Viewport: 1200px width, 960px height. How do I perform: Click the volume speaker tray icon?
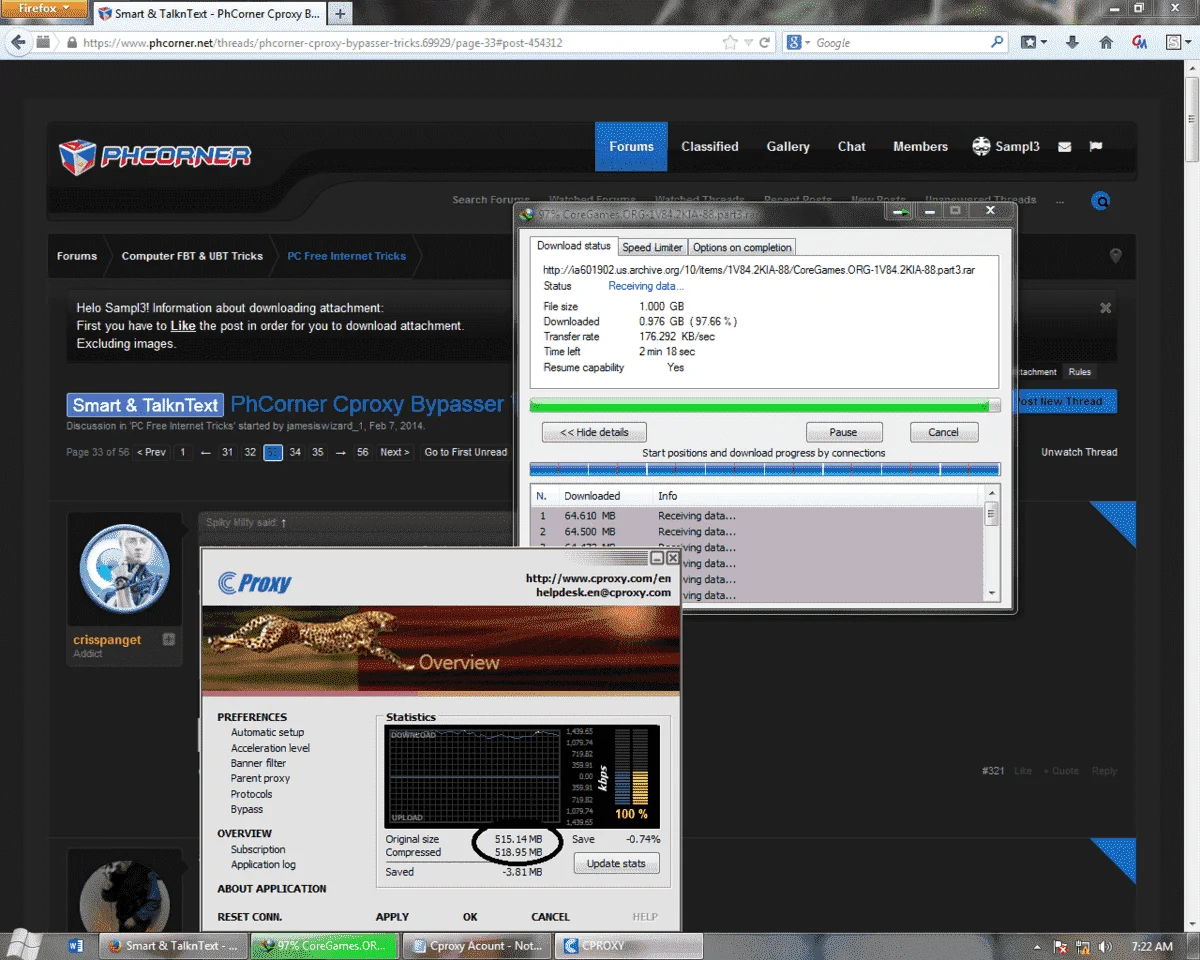[x=1104, y=946]
